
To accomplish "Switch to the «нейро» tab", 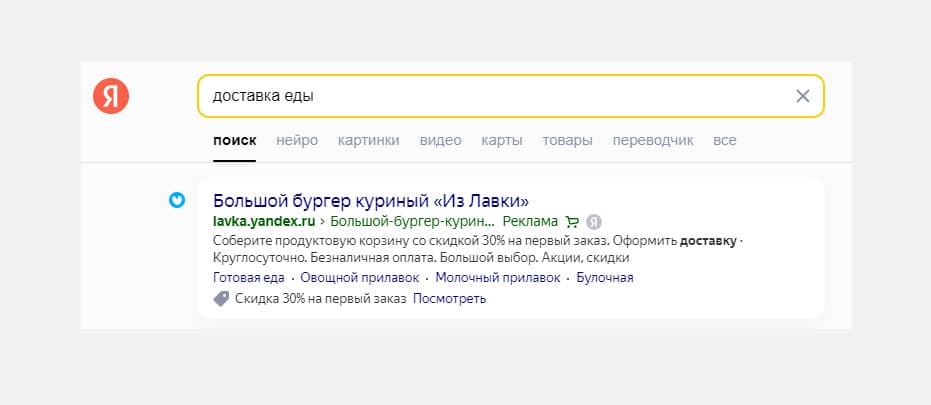I will [297, 141].
